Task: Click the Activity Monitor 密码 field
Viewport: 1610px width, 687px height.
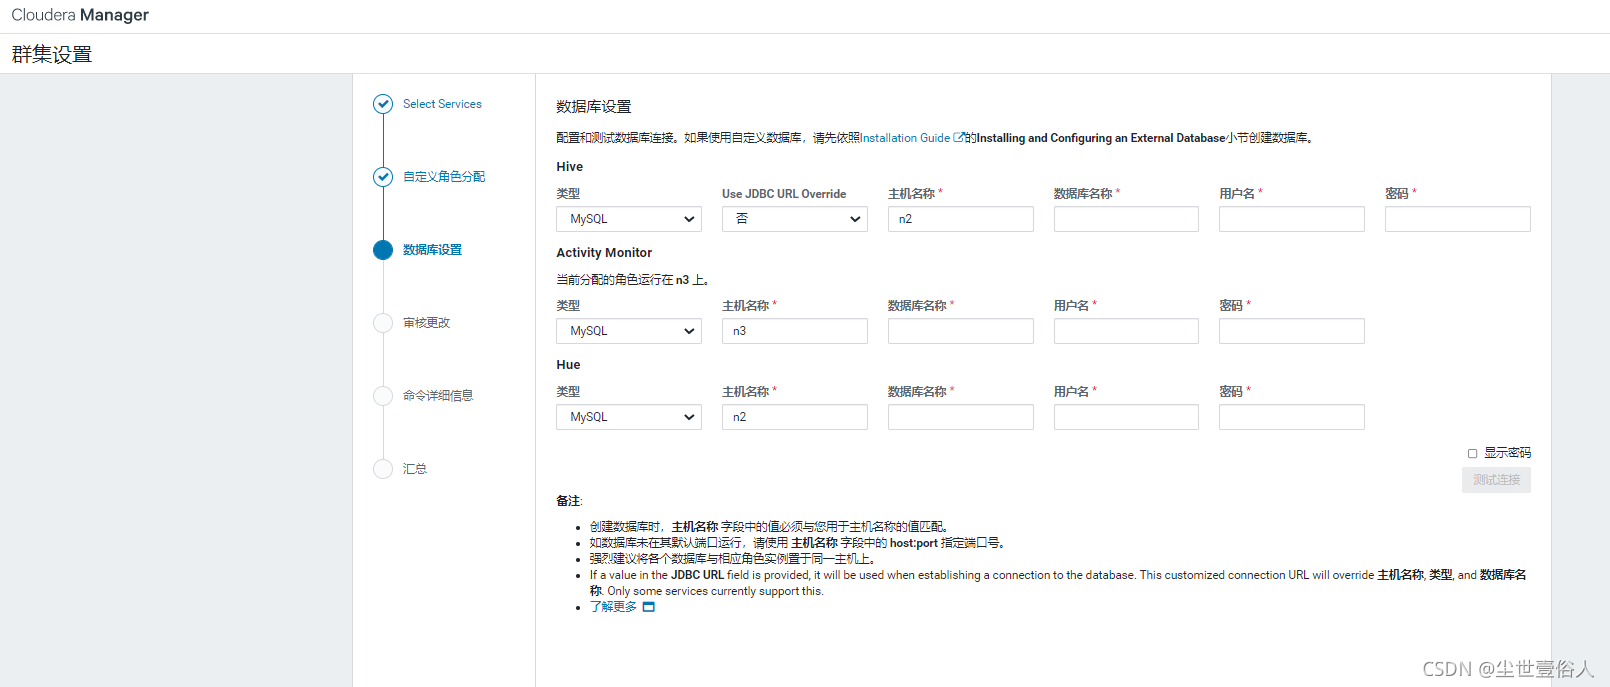Action: pos(1292,331)
